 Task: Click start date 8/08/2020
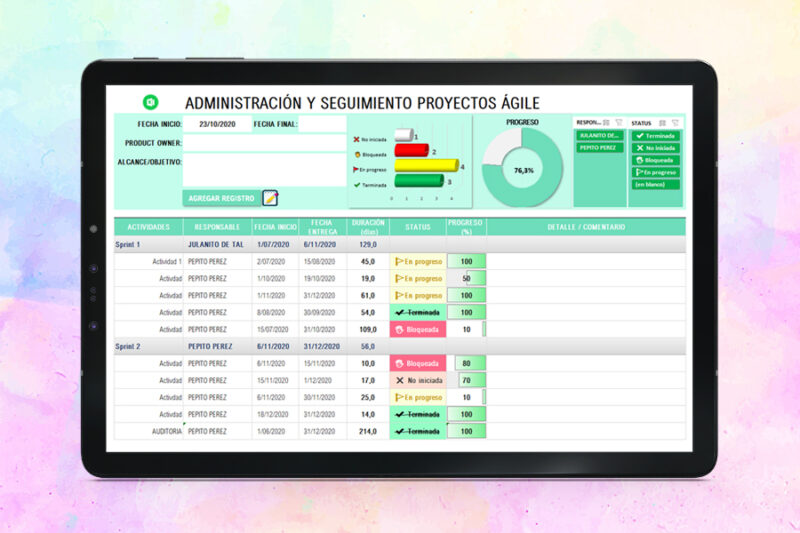point(271,313)
